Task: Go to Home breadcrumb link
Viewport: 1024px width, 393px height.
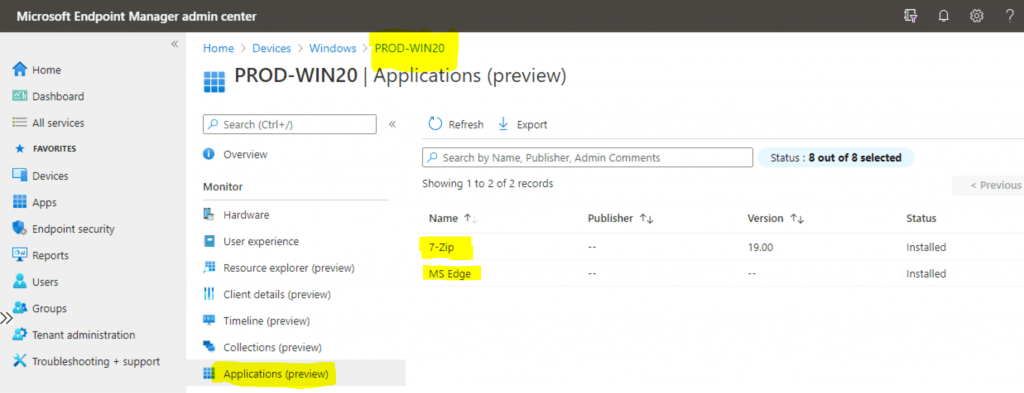Action: [218, 48]
